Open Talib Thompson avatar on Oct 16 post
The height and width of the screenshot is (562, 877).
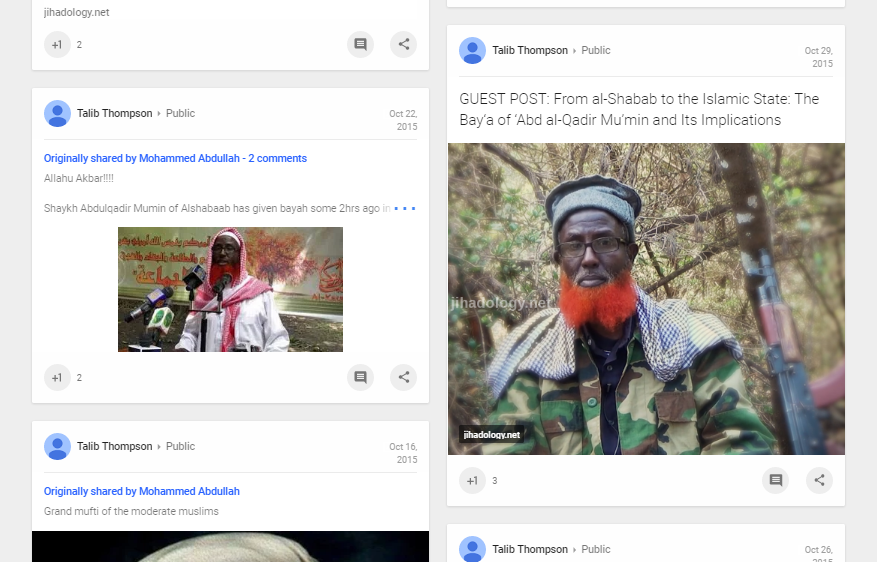58,446
